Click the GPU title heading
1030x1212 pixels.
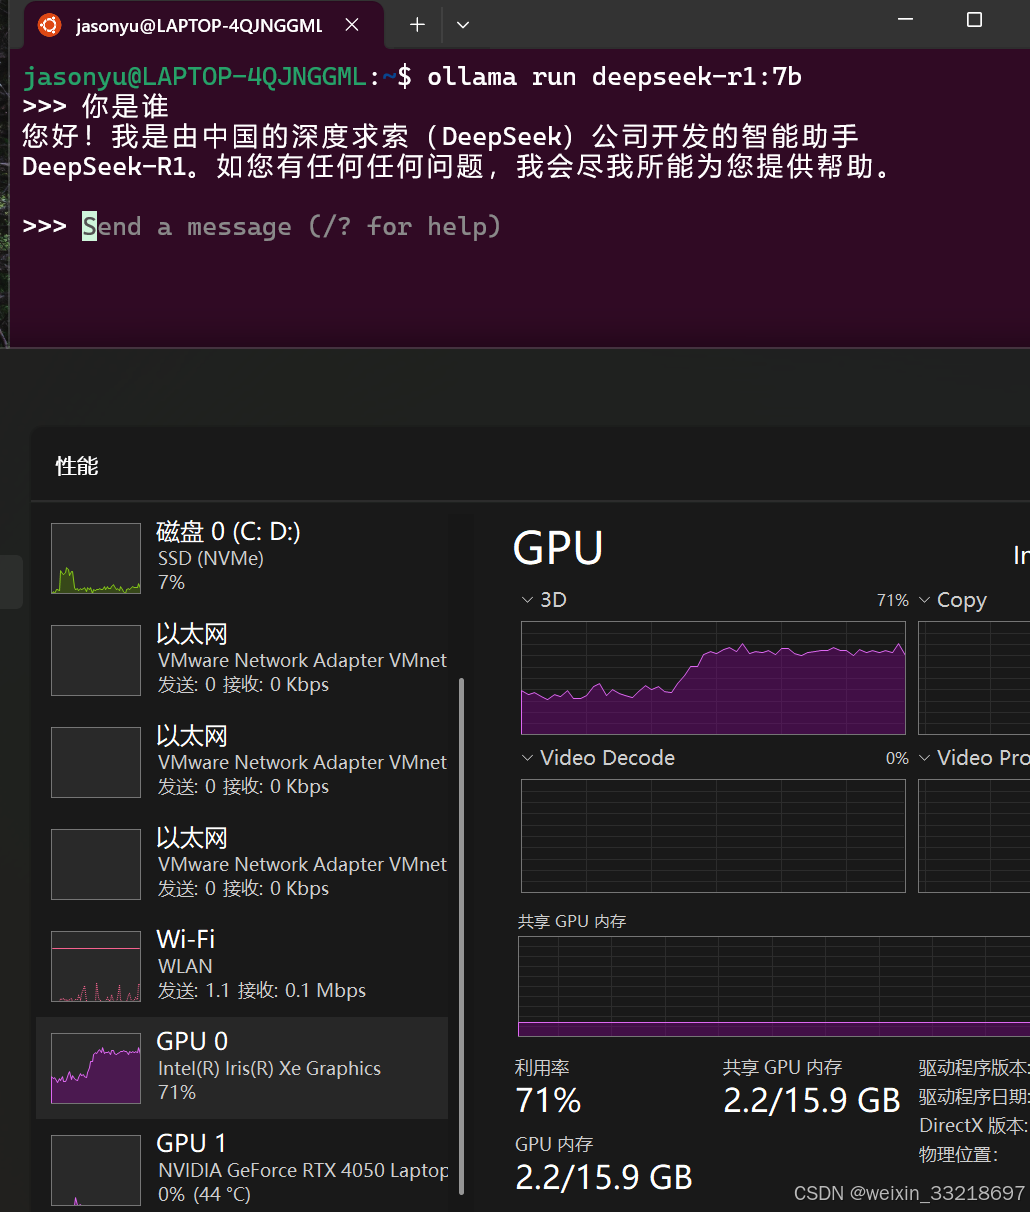coord(558,548)
